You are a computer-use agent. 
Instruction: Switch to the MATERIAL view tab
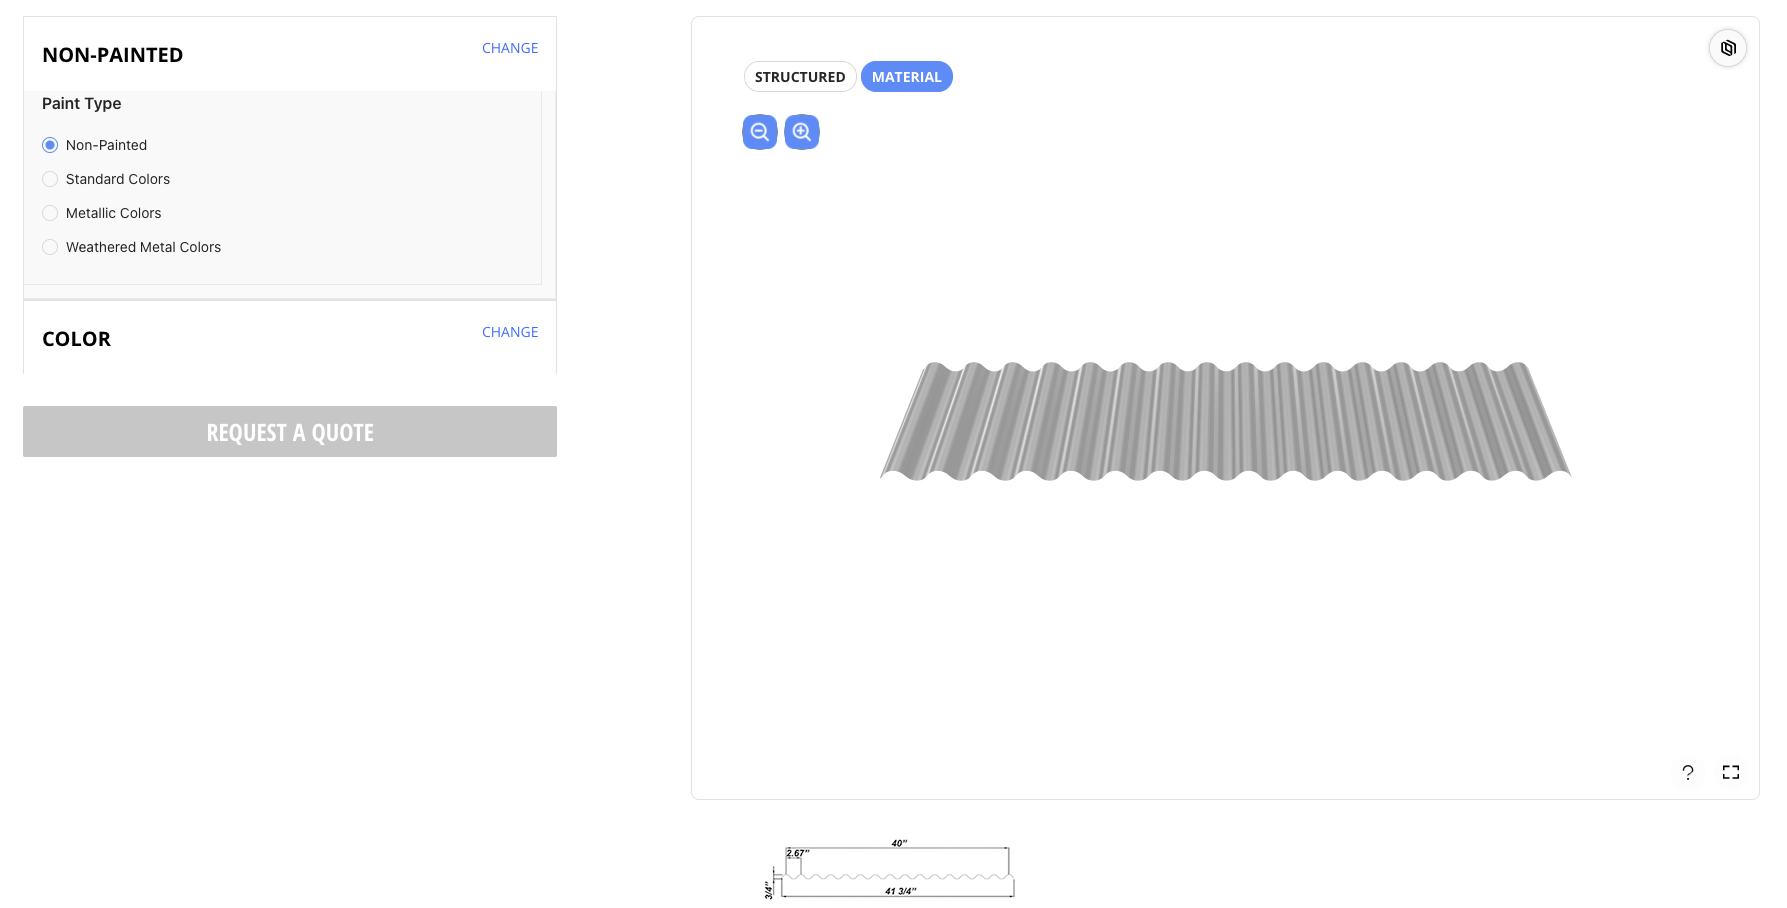click(906, 76)
